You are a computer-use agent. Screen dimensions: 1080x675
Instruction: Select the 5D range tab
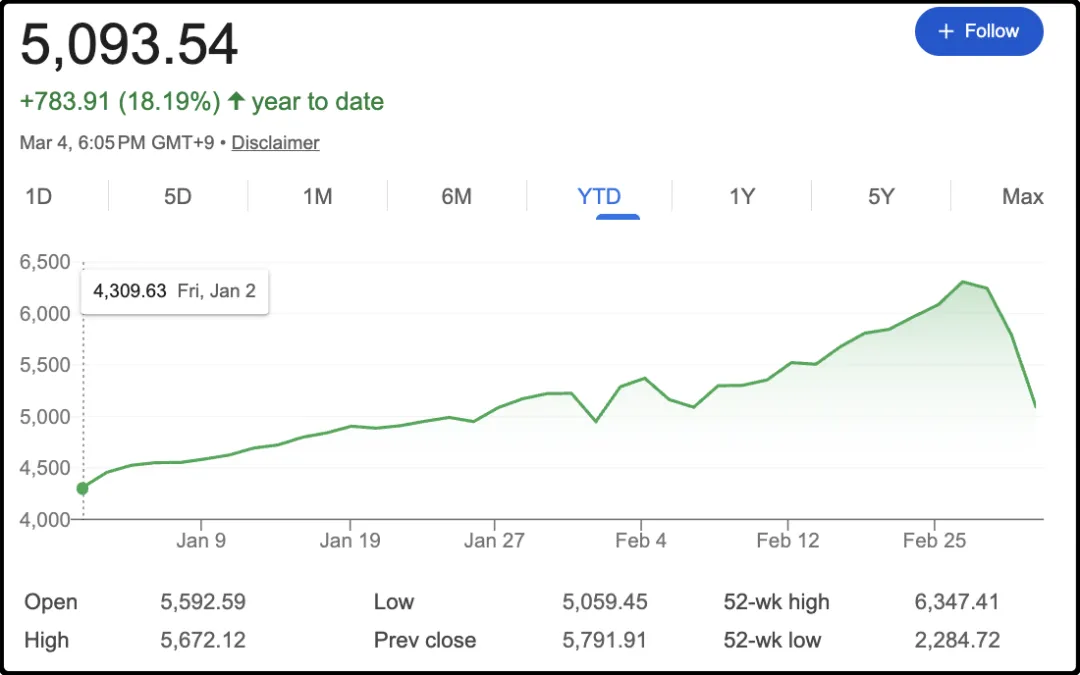[177, 196]
